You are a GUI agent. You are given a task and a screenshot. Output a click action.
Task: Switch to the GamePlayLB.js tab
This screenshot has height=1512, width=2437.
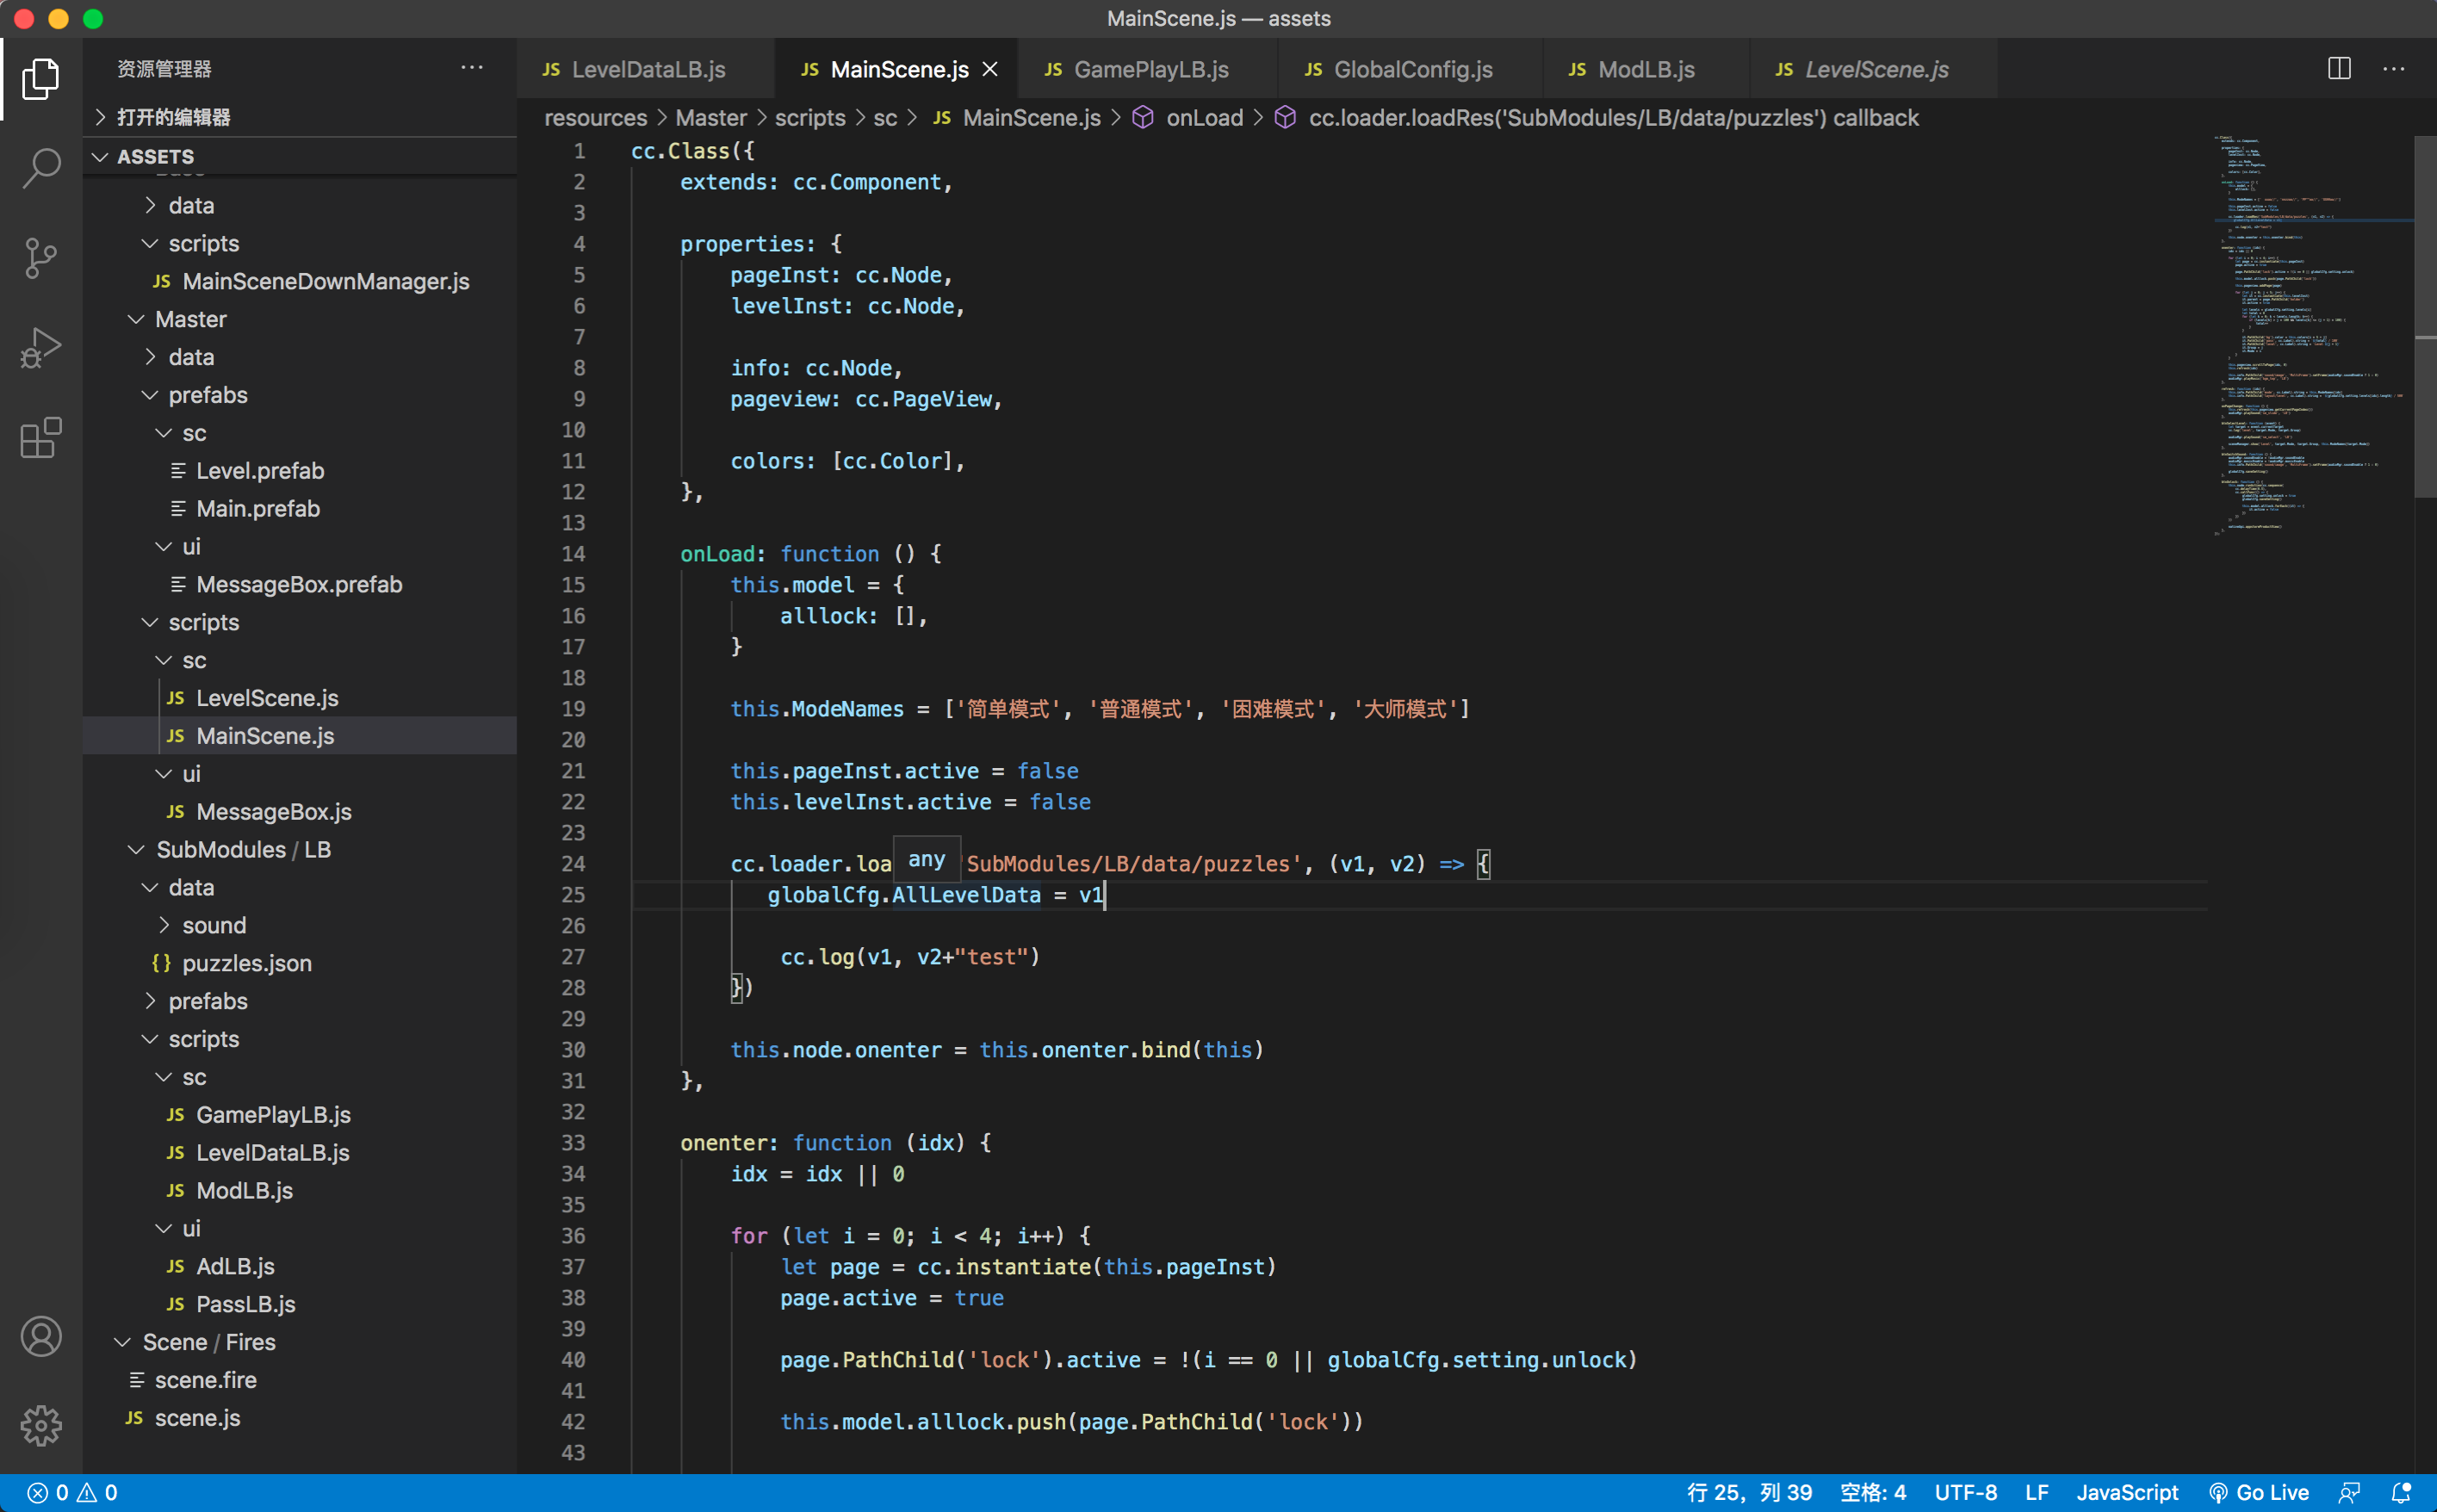1149,69
